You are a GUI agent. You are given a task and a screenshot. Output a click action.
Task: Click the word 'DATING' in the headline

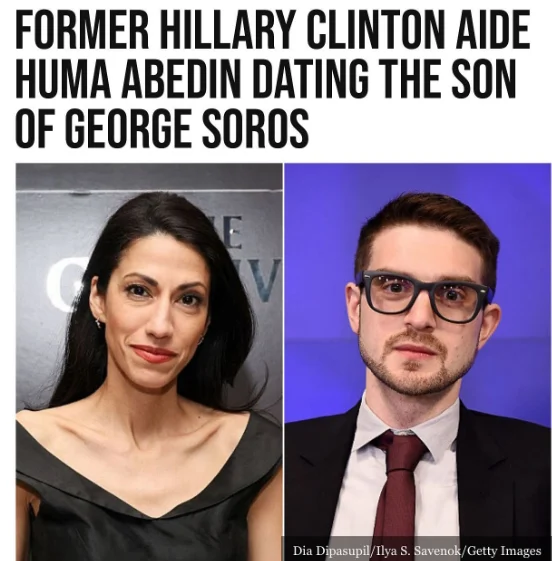(x=314, y=79)
